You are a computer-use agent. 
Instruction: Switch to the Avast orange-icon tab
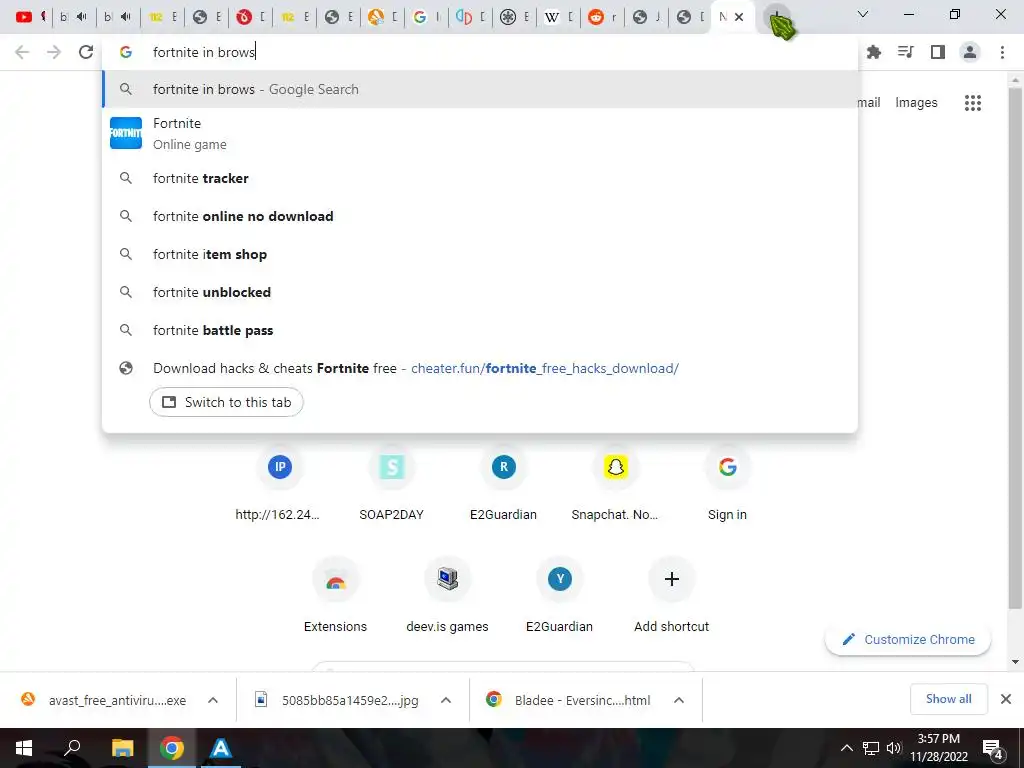coord(376,17)
